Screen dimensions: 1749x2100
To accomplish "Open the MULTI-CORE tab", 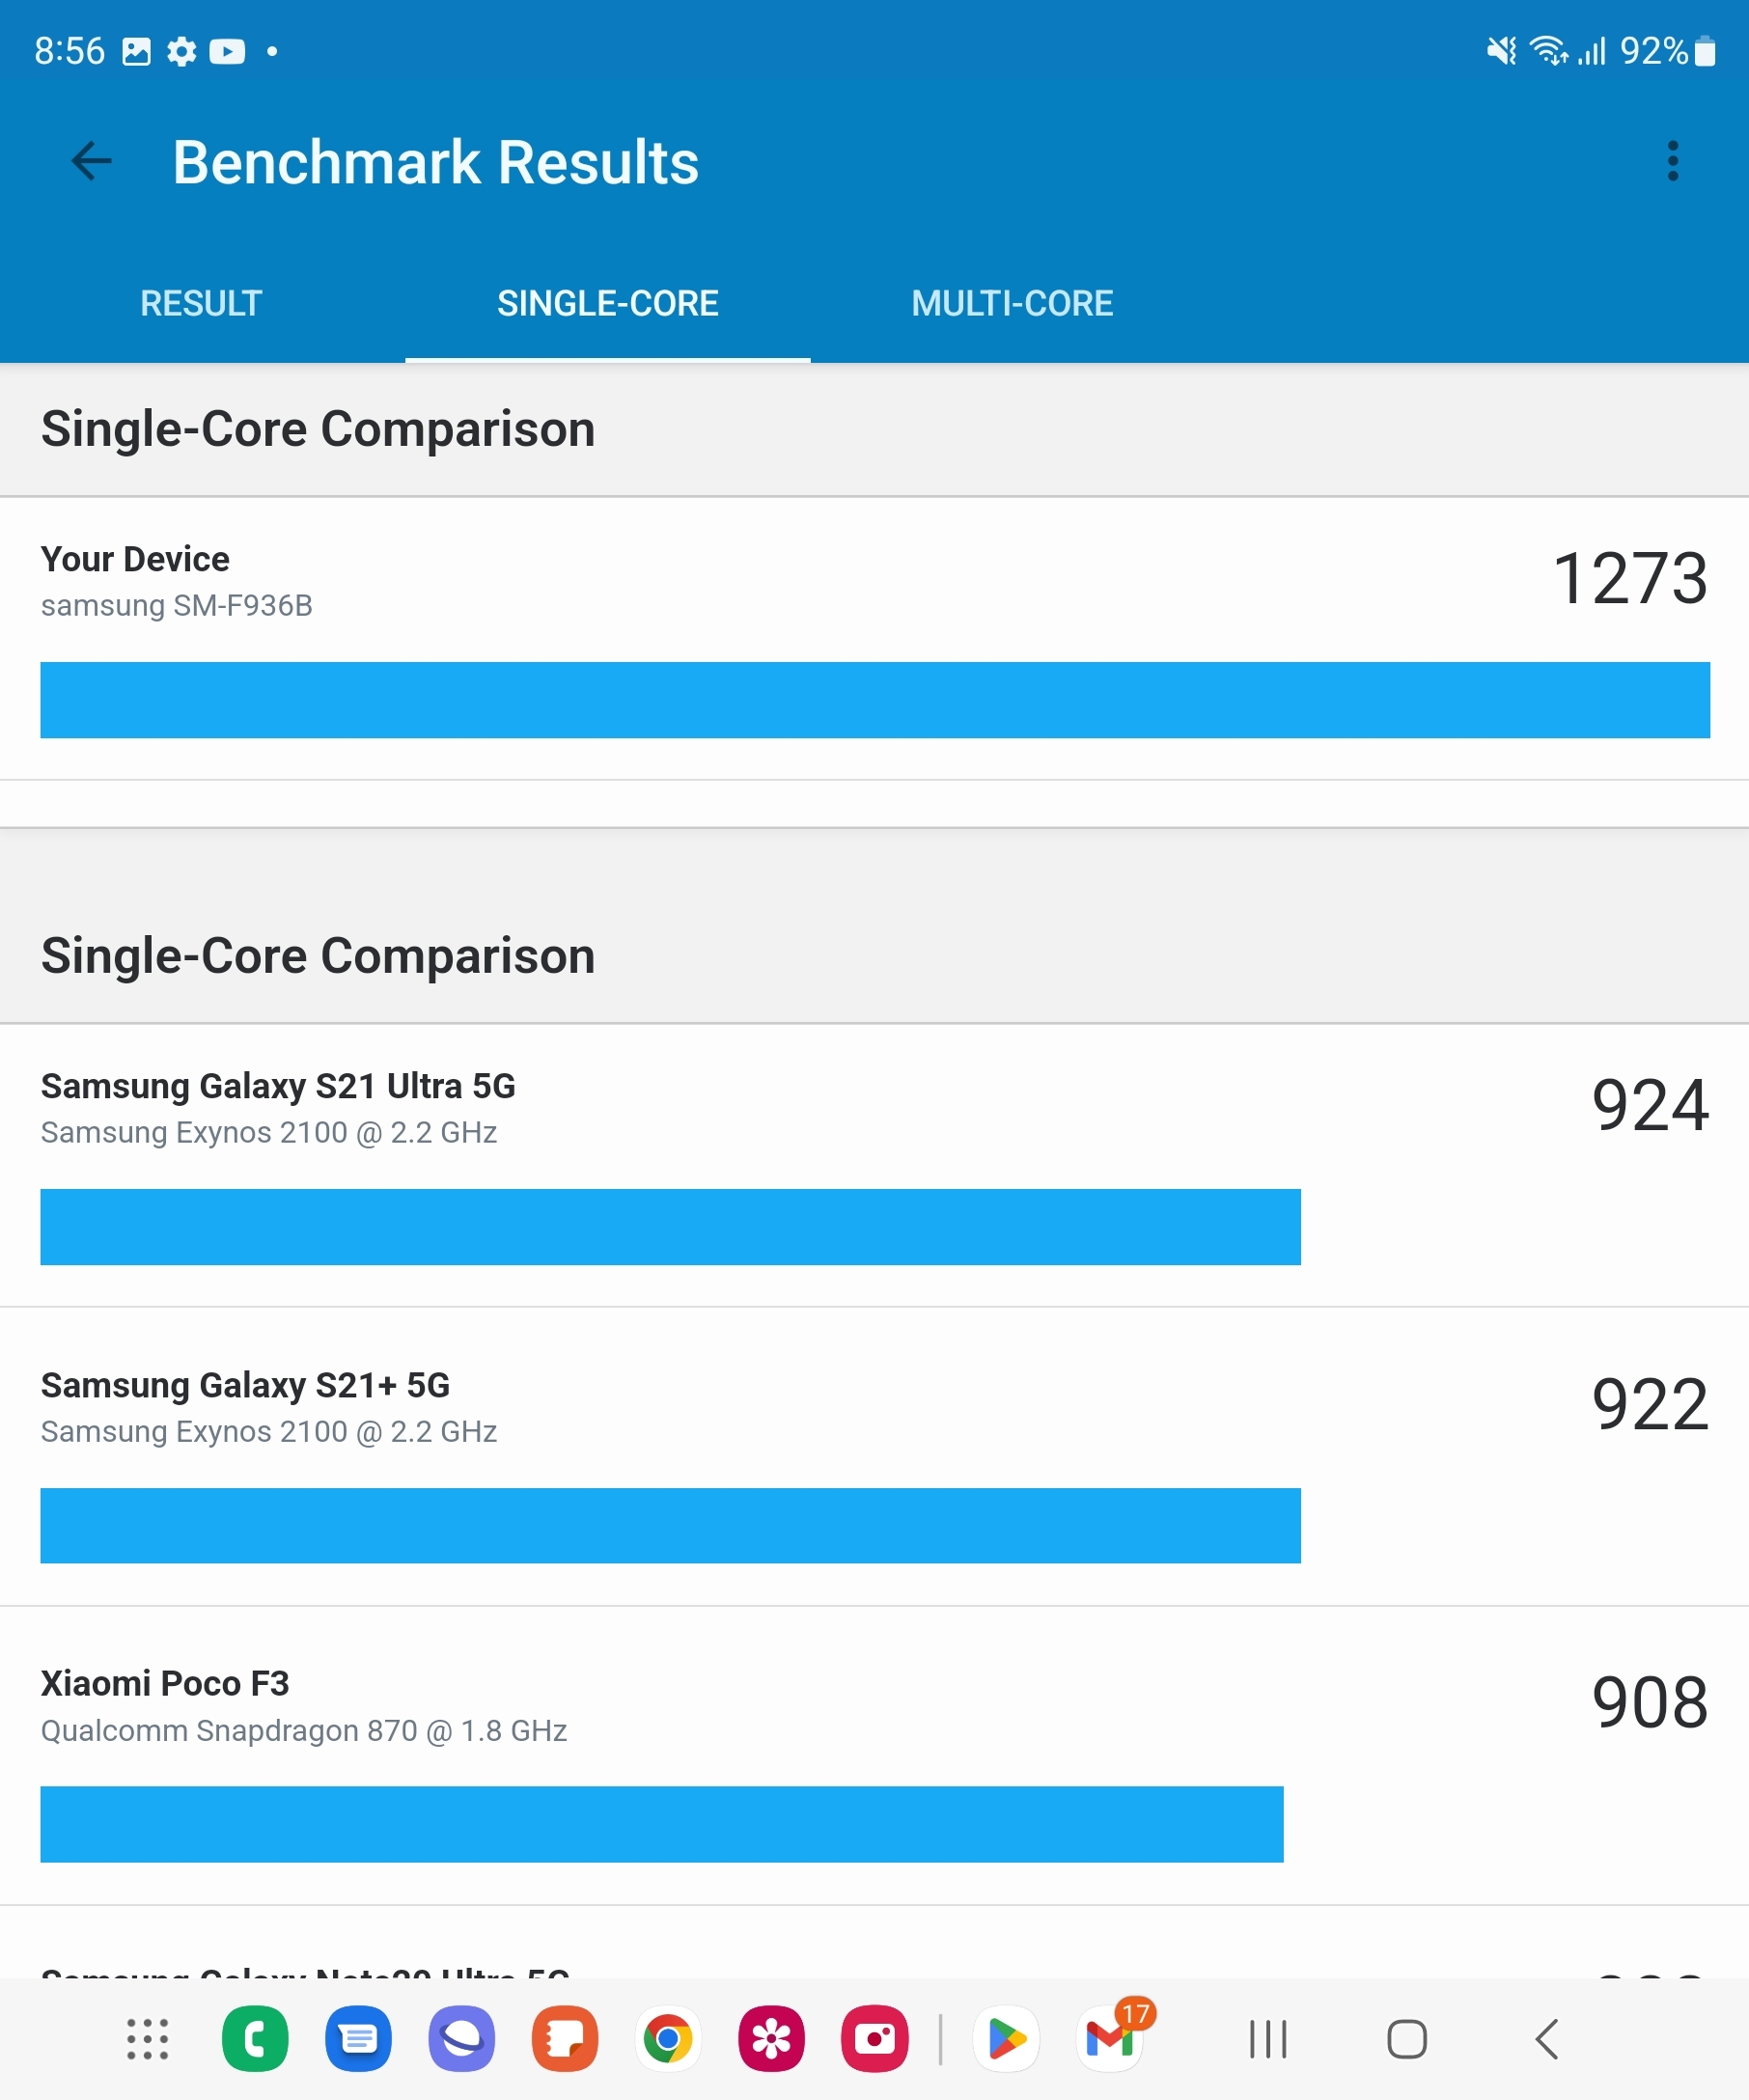I will 1012,303.
